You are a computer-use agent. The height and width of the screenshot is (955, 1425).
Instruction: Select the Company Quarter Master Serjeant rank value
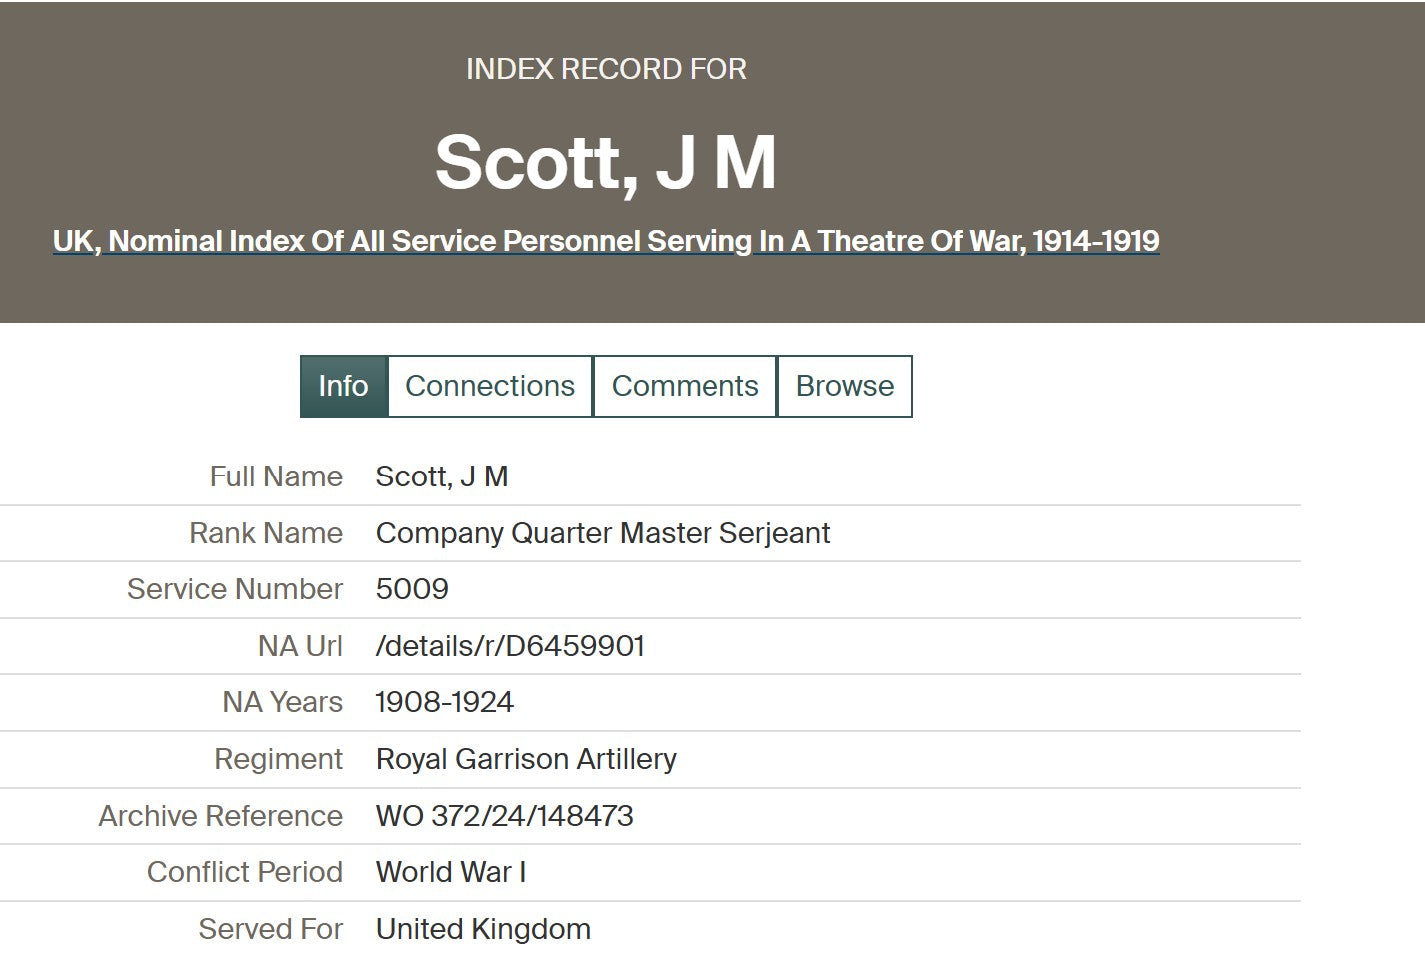click(603, 533)
